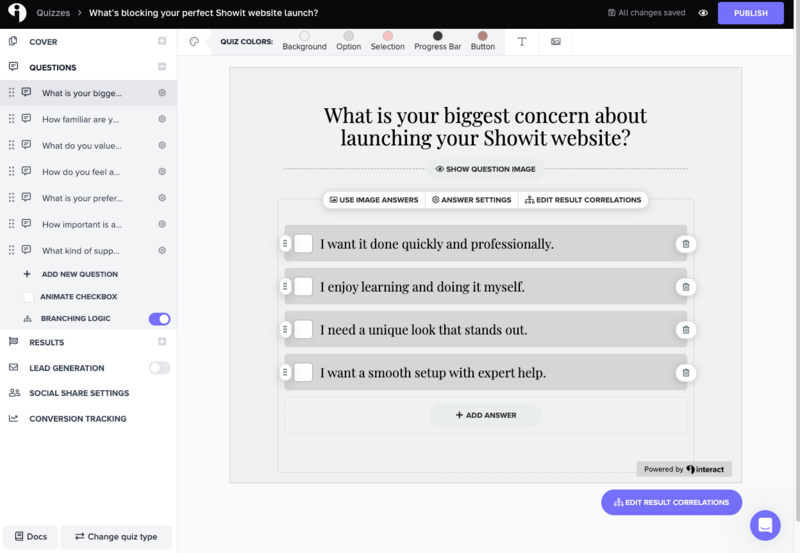
Task: Open Social Share Settings
Action: pos(79,393)
